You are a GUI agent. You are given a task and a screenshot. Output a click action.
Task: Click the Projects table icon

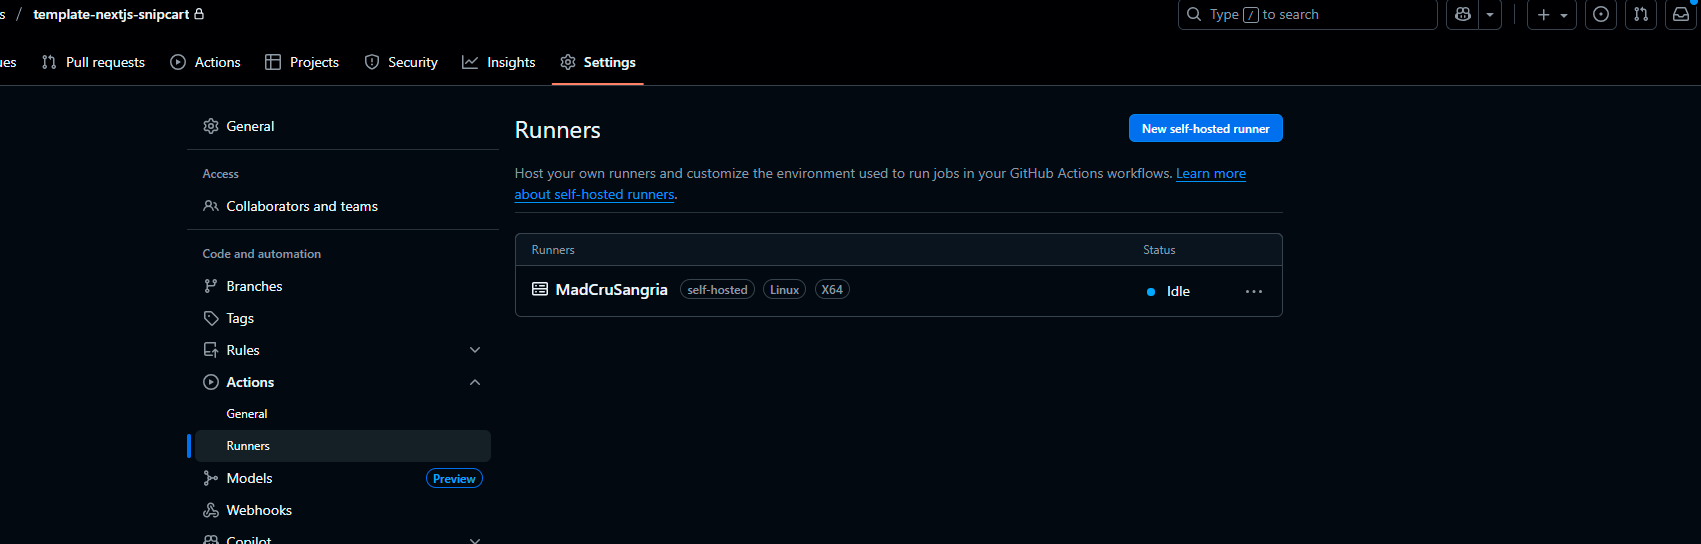pyautogui.click(x=273, y=62)
